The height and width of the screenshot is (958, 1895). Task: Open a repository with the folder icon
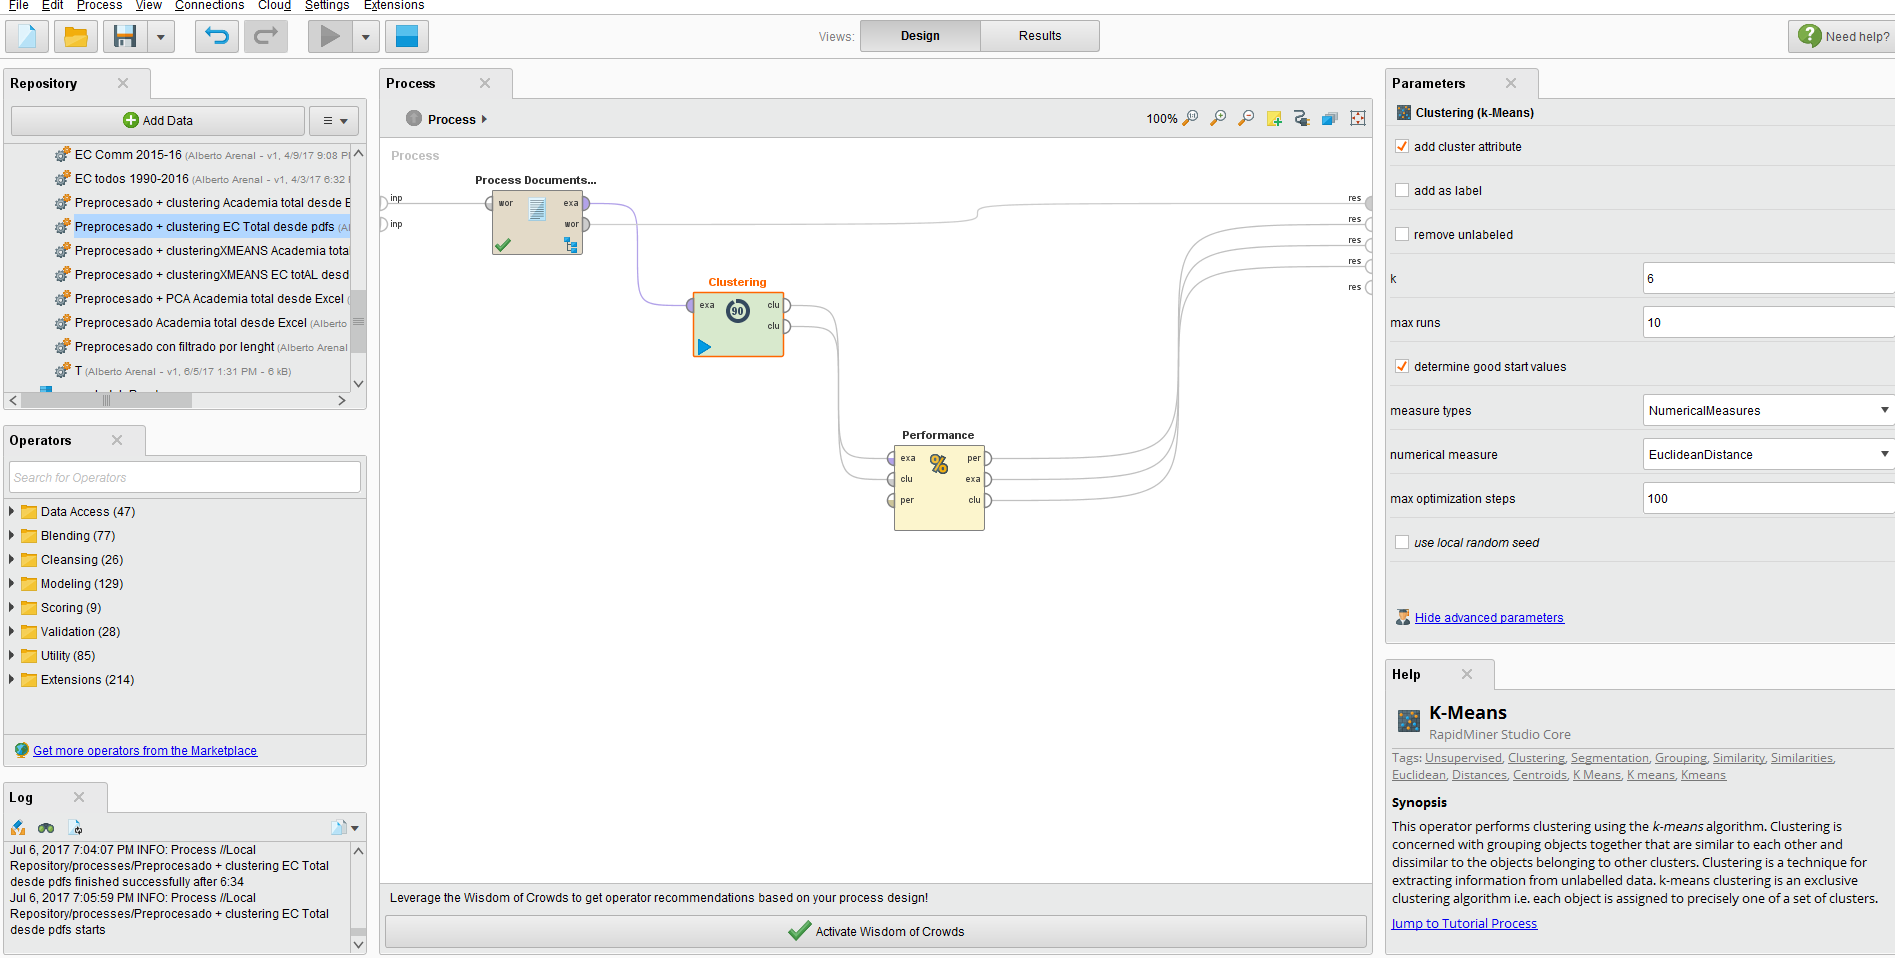(75, 36)
